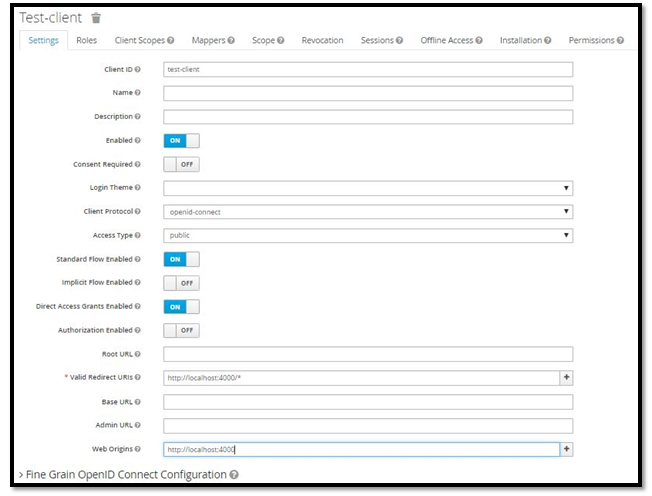Click the plus icon for Valid Redirect URIs
This screenshot has height=496, width=652.
pos(567,377)
